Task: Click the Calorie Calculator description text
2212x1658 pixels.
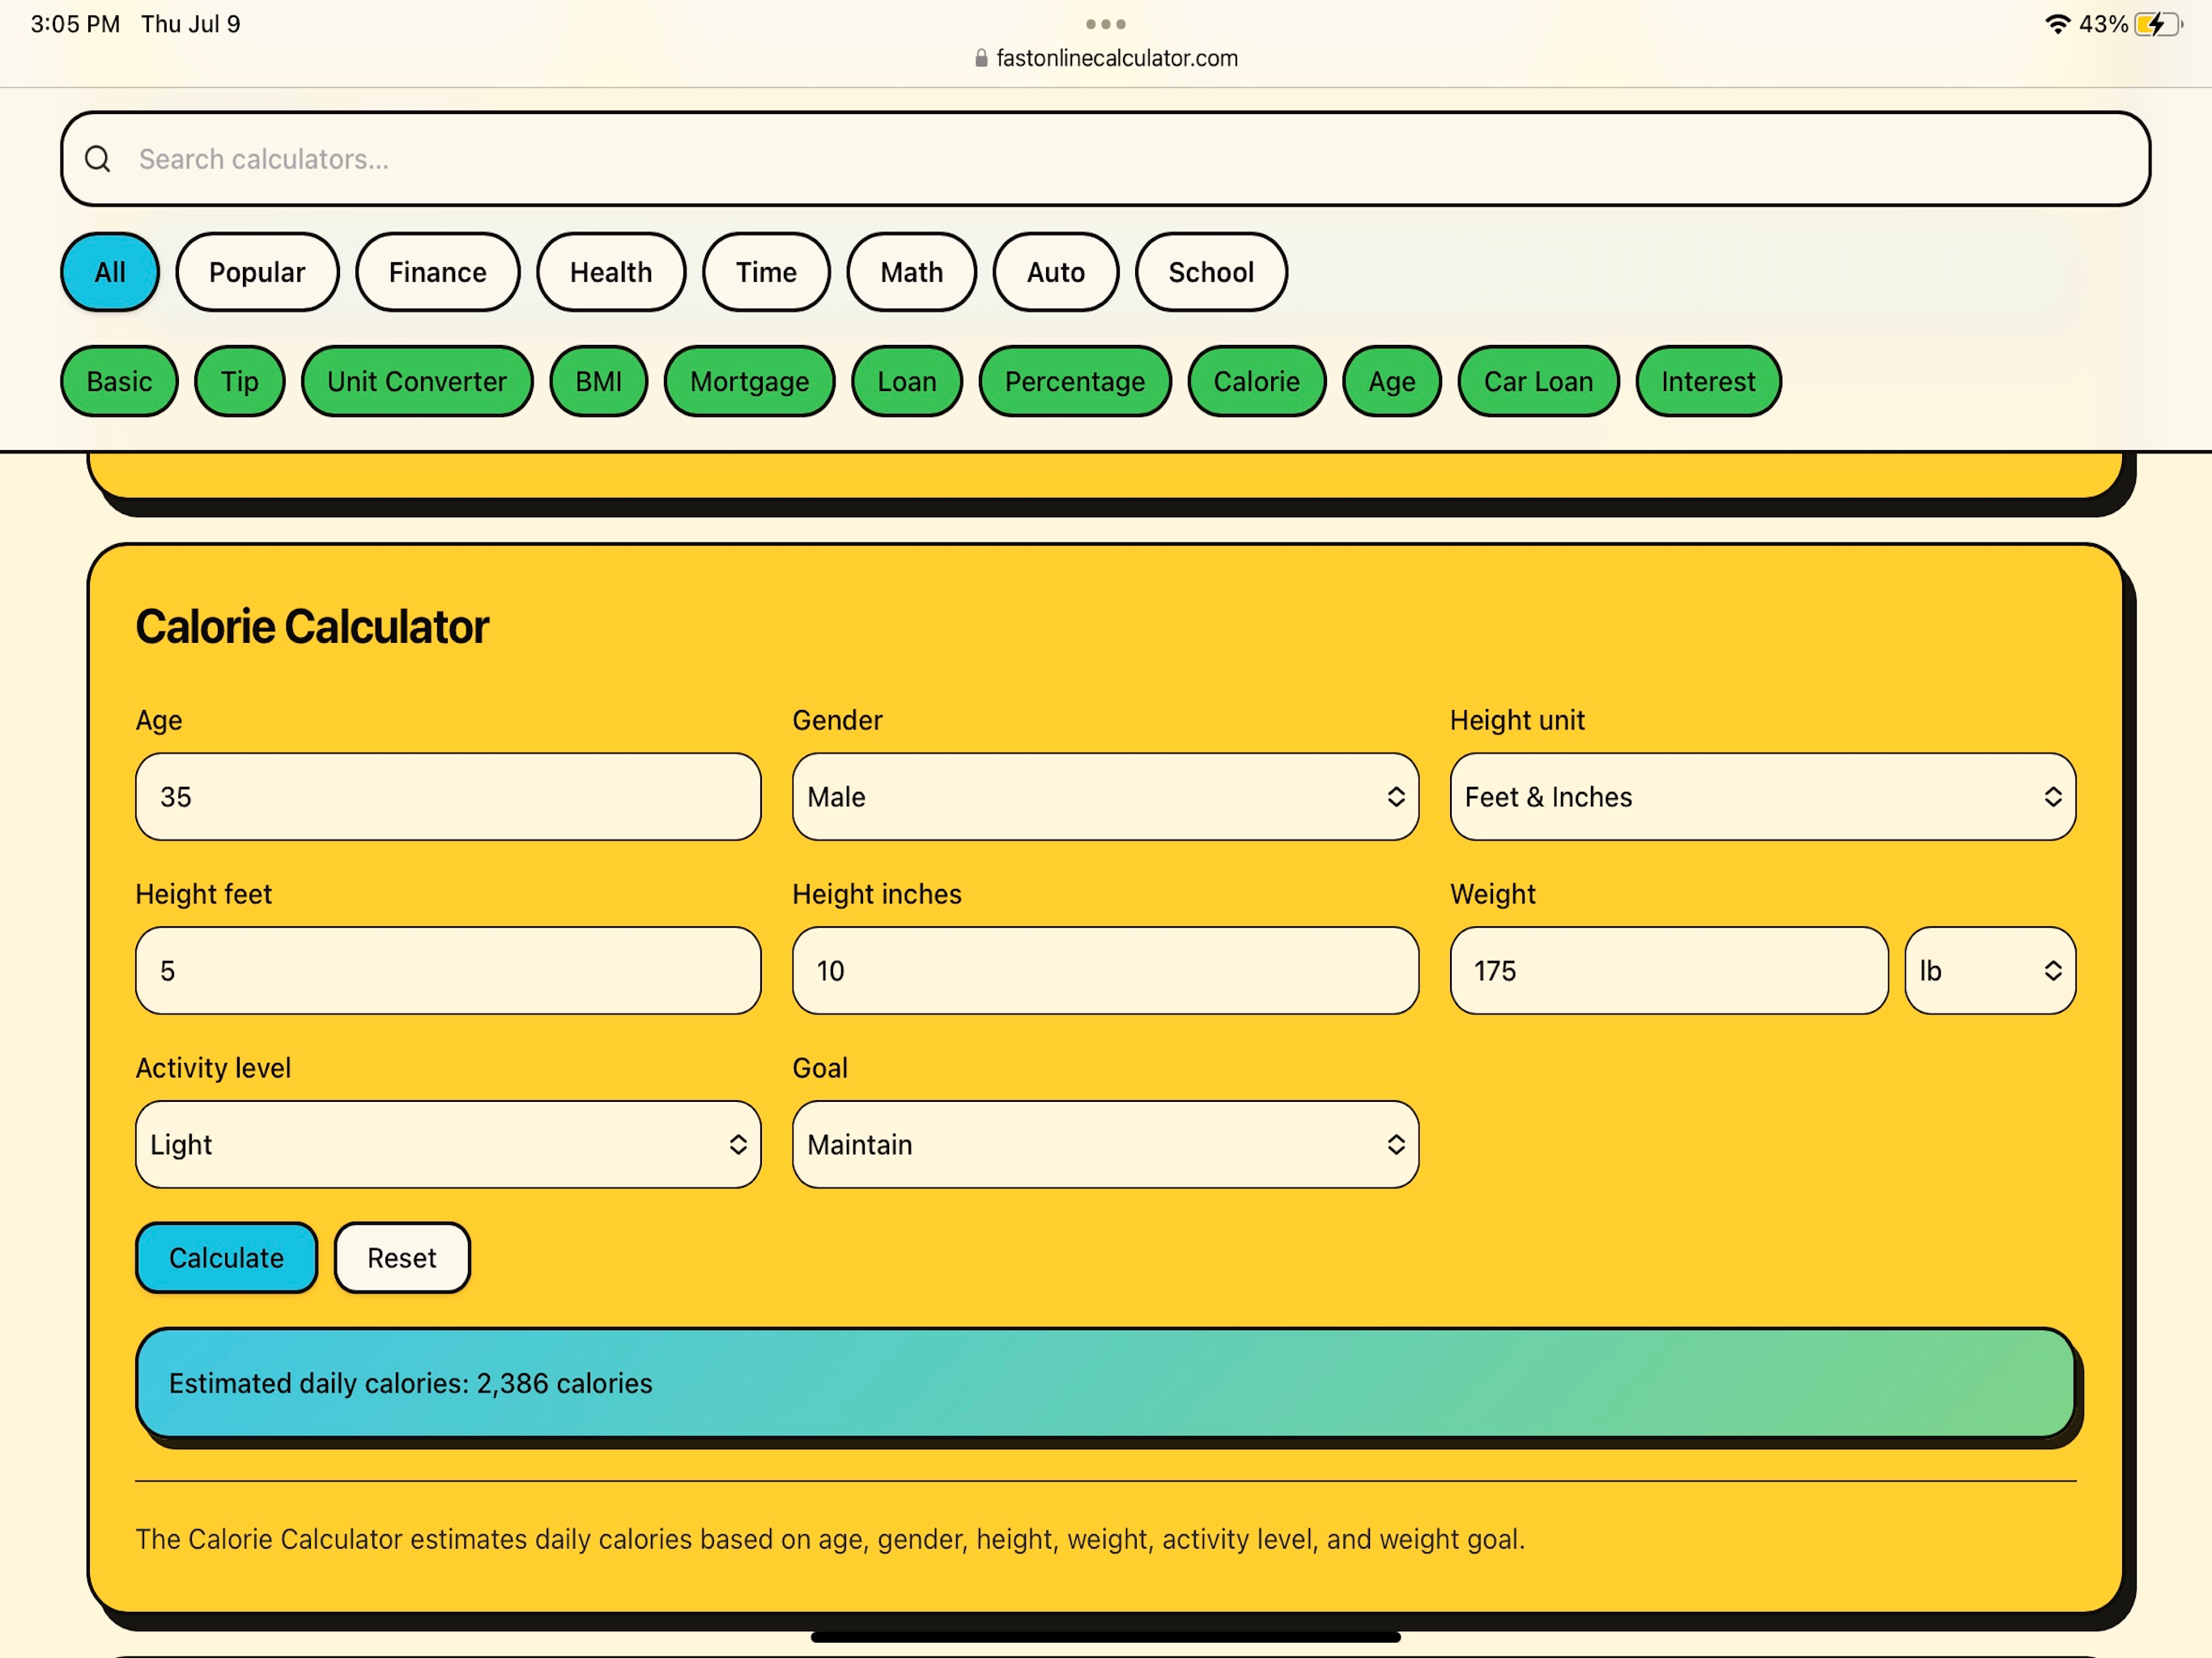Action: point(830,1539)
